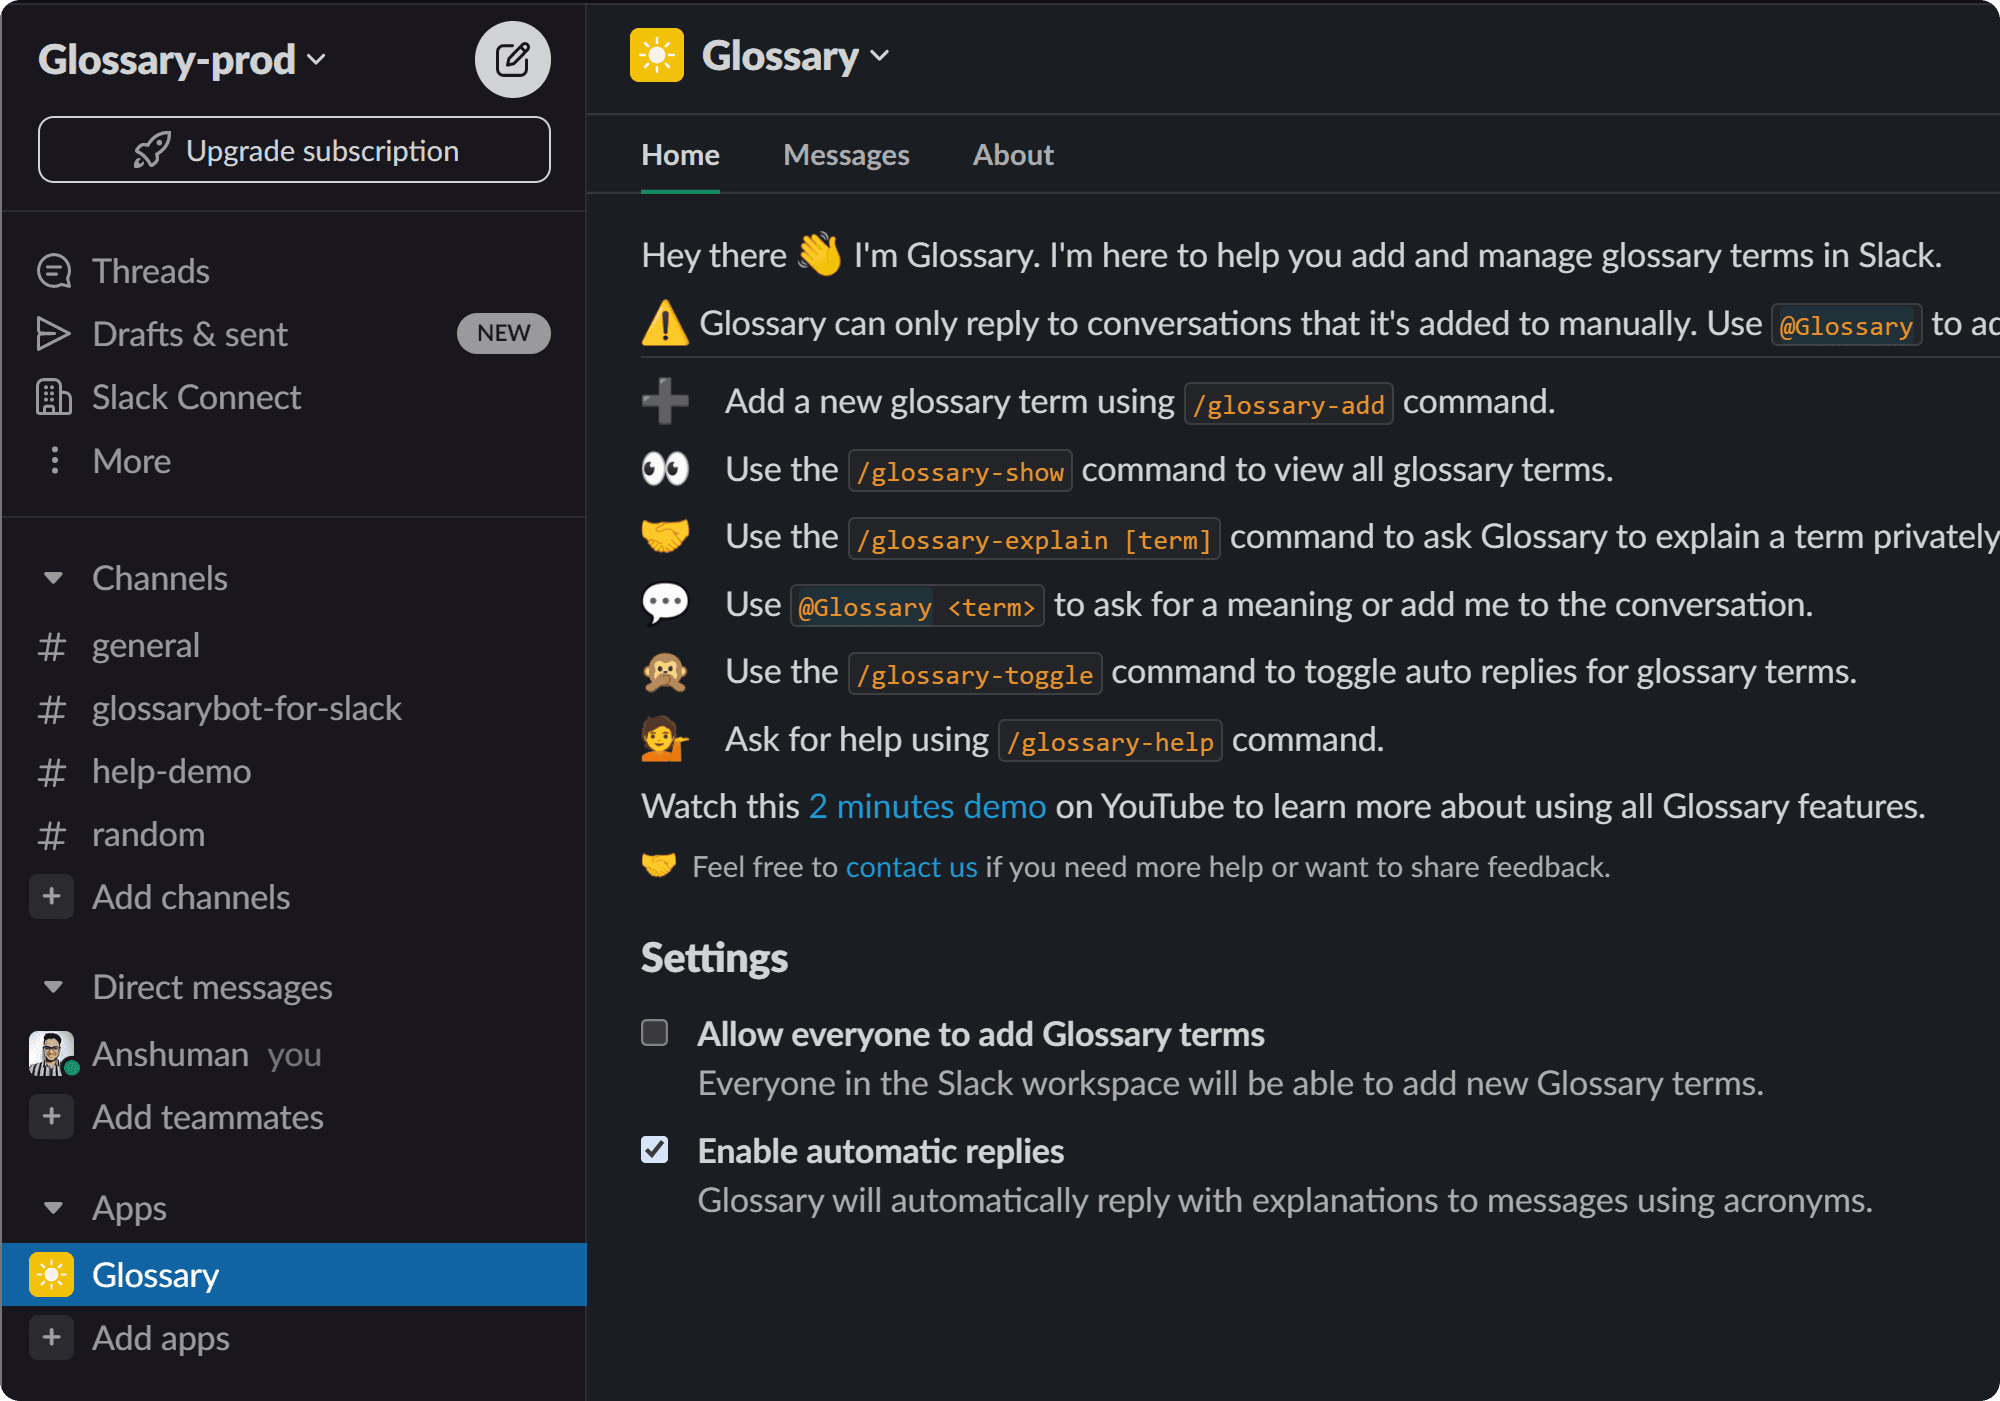Image resolution: width=2000 pixels, height=1401 pixels.
Task: Open Drafts & sent
Action: (189, 334)
